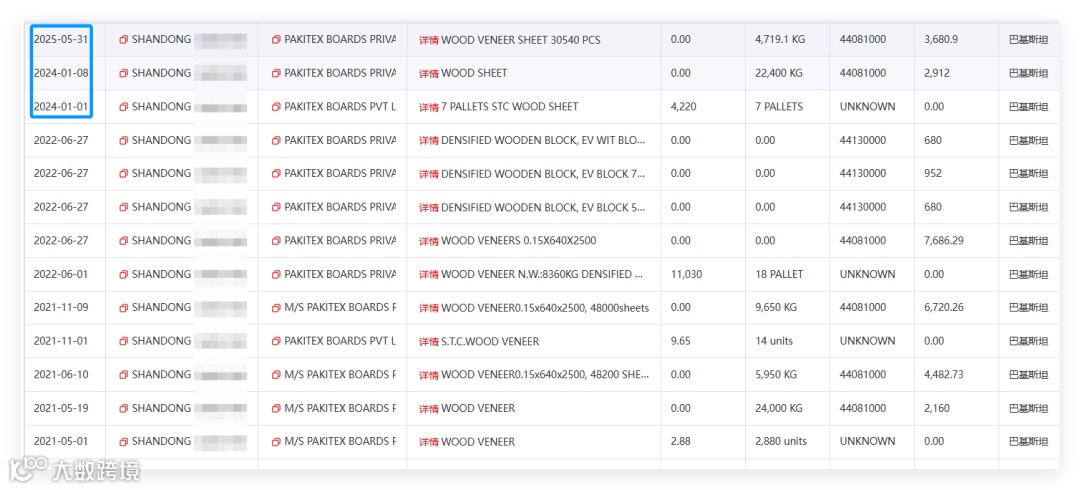This screenshot has height=490, width=1080.
Task: Copy SHANDONG supplier name in 2021-11-09 row
Action: [124, 307]
